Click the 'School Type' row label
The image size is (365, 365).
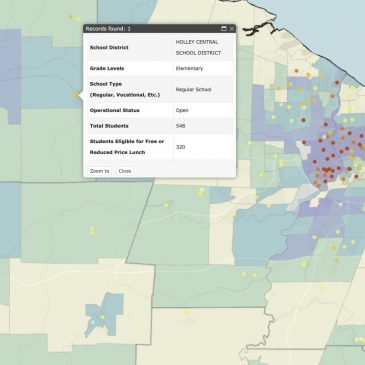[125, 89]
